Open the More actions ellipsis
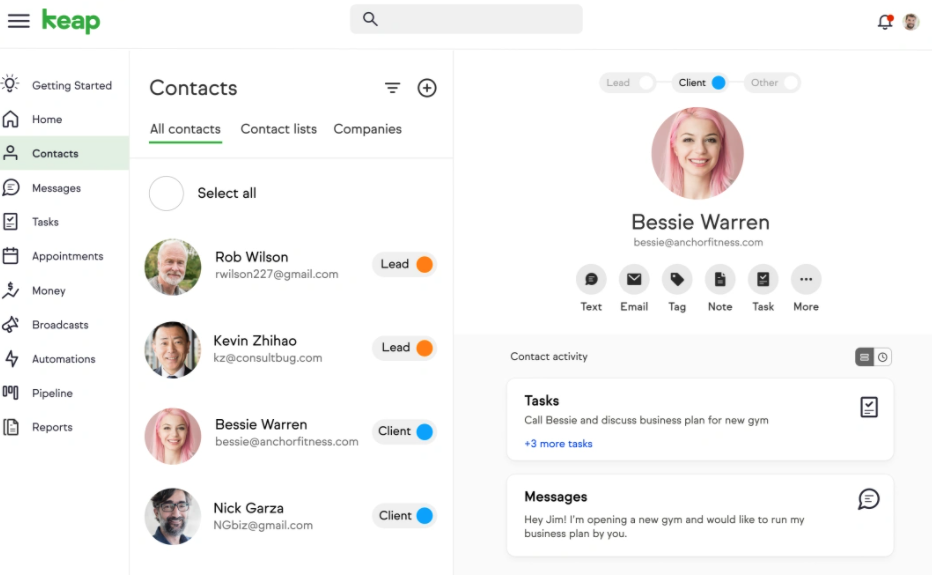 coord(806,279)
